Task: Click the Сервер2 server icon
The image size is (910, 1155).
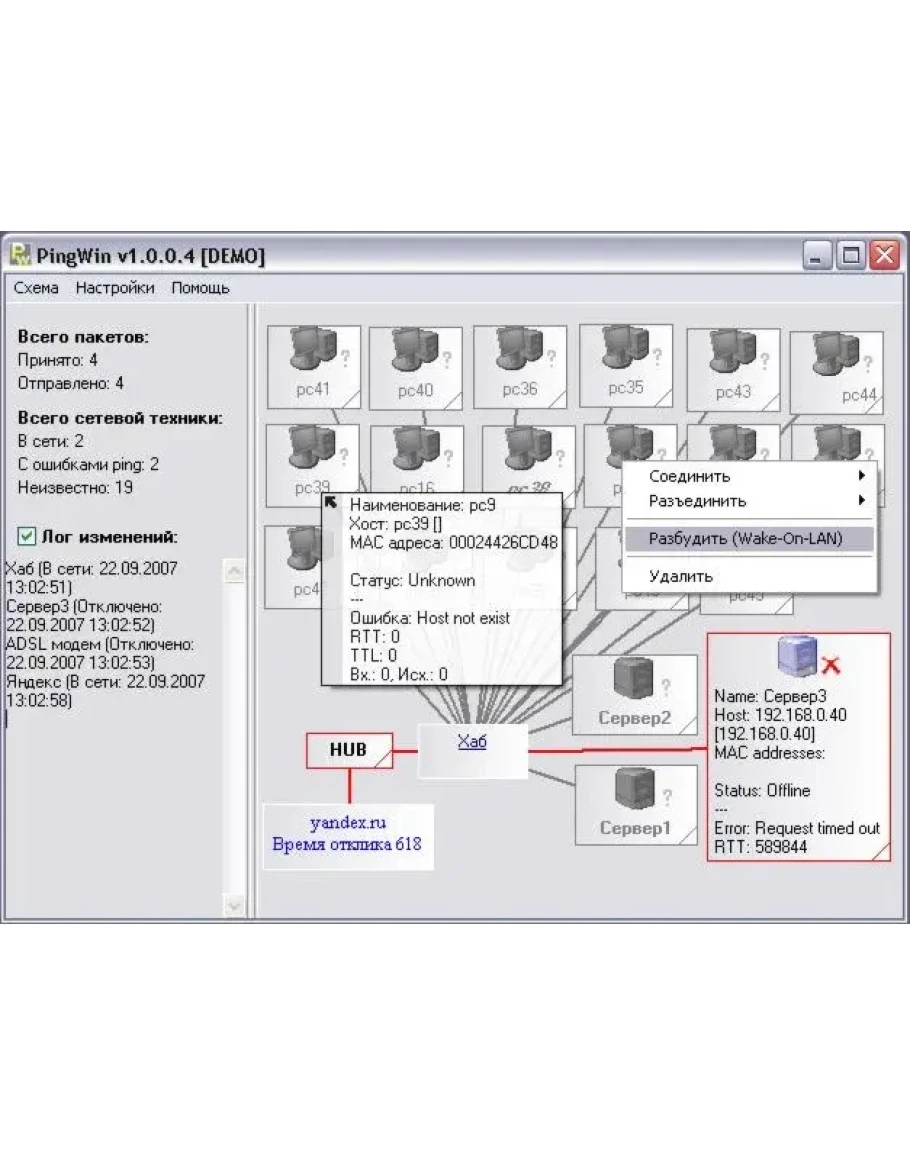Action: click(x=632, y=682)
